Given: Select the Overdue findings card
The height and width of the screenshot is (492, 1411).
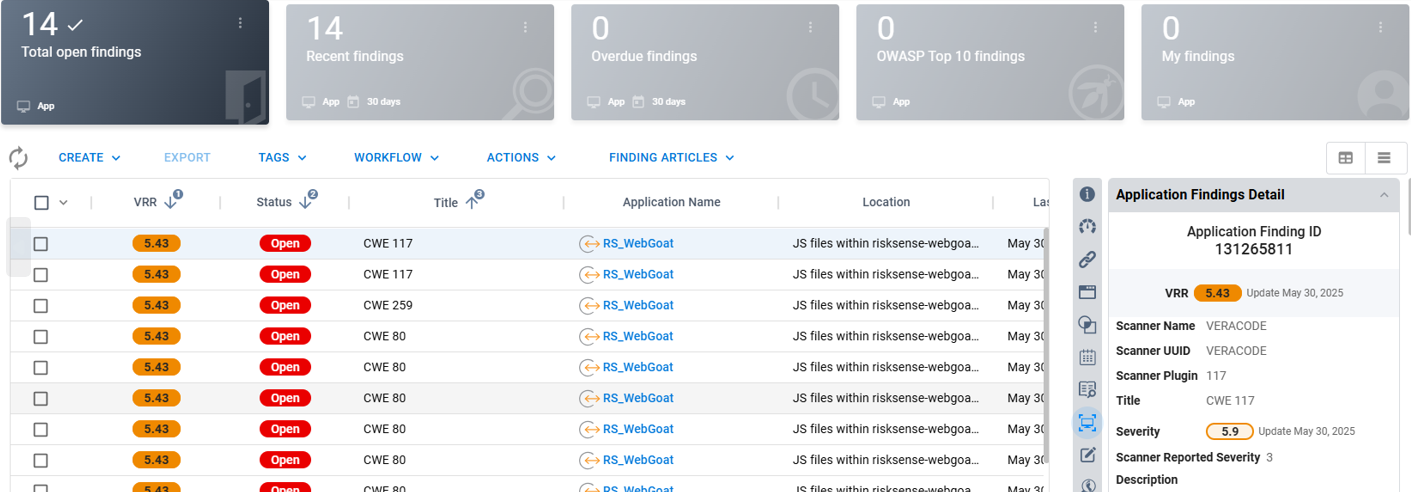Looking at the screenshot, I should pos(705,62).
